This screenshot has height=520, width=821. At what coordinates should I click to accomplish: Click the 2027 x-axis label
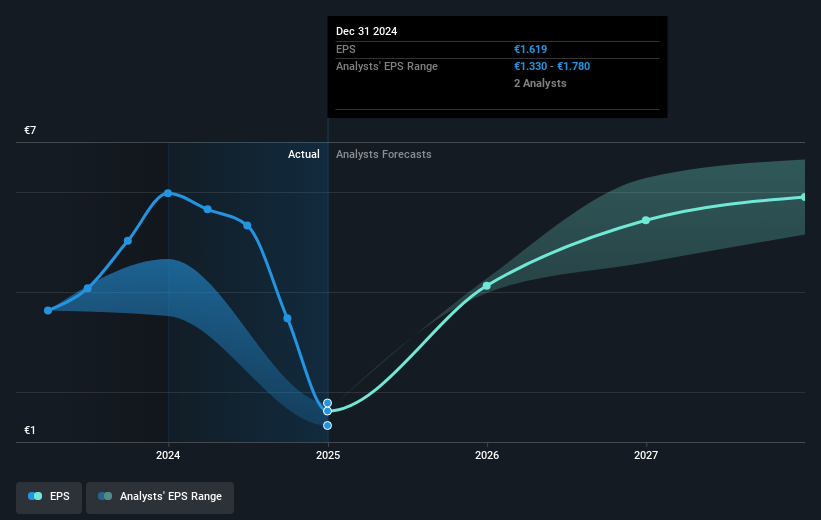646,455
